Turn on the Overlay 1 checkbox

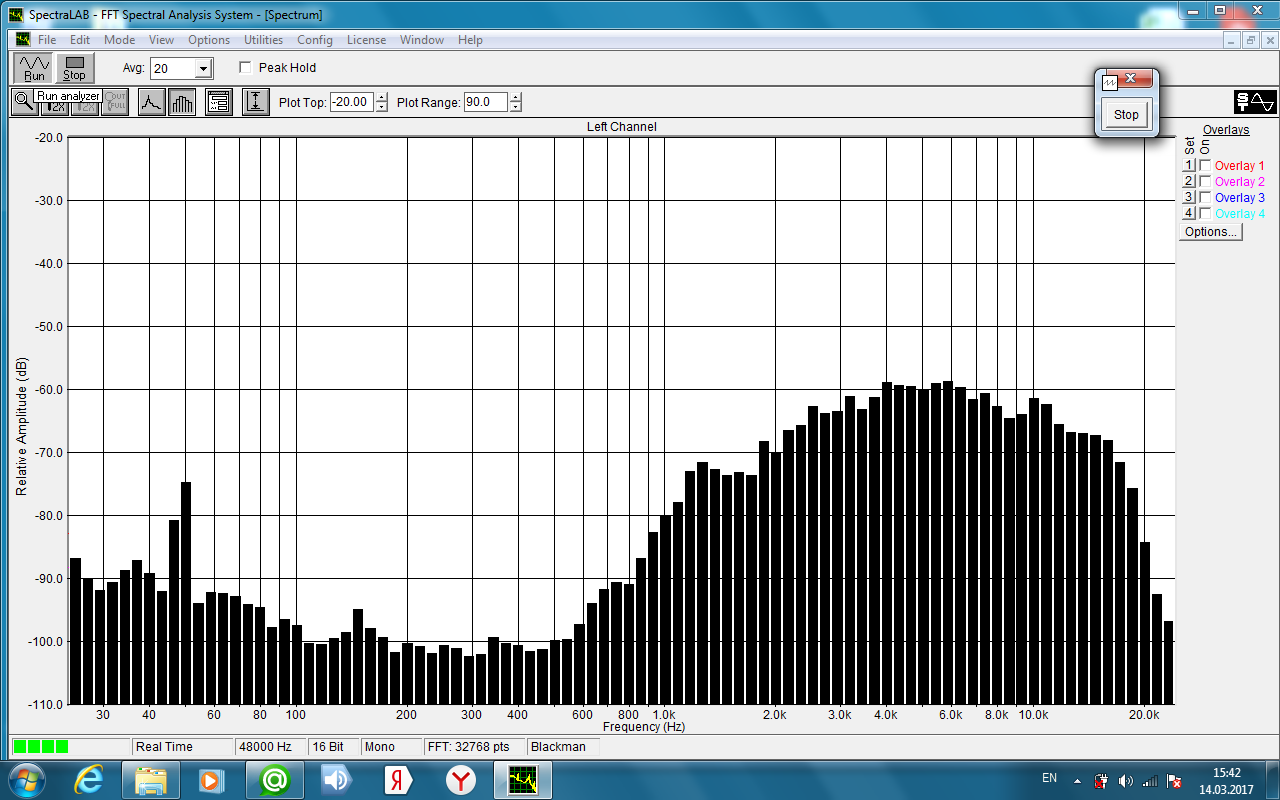(1205, 166)
